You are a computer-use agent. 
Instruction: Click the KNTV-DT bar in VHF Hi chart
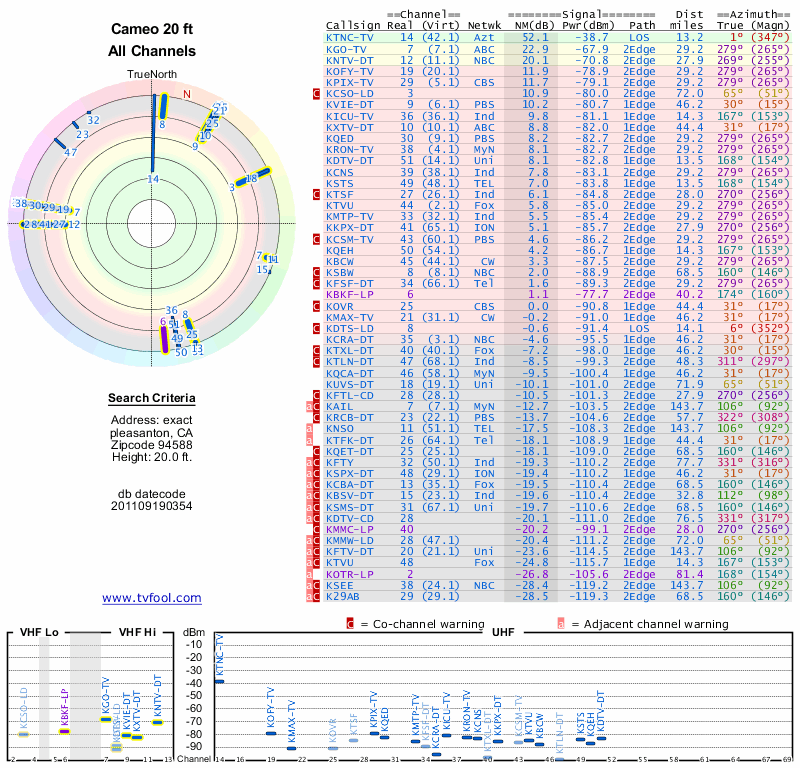pyautogui.click(x=157, y=722)
